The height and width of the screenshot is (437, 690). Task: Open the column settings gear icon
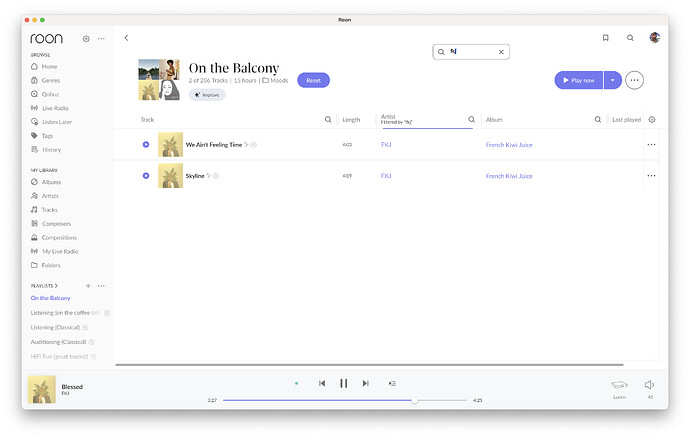(x=652, y=120)
